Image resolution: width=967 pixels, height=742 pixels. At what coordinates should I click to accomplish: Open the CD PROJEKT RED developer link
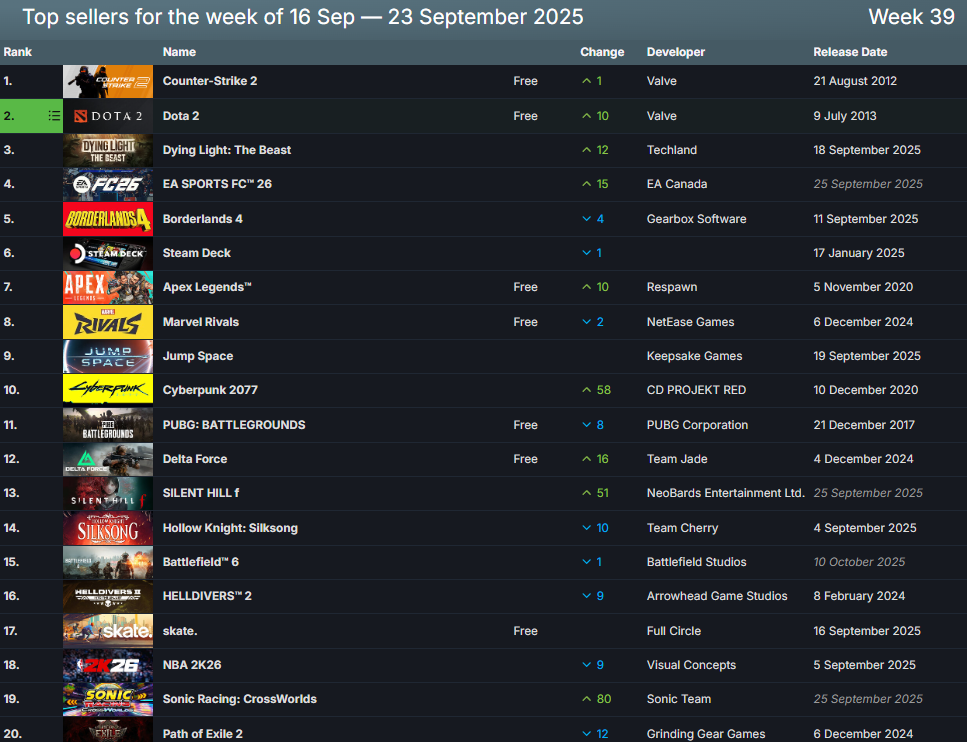point(696,390)
